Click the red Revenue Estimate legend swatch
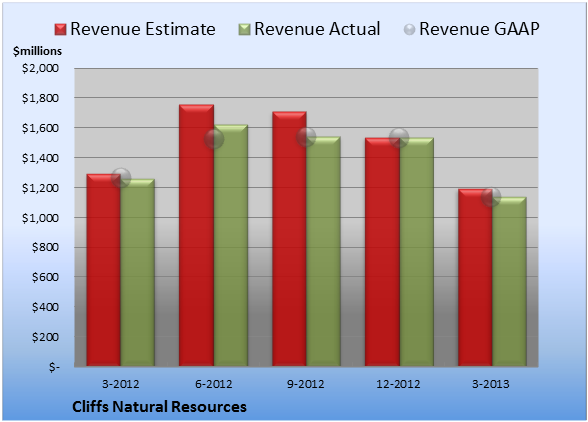Viewport: 588px width, 422px height. [x=60, y=29]
